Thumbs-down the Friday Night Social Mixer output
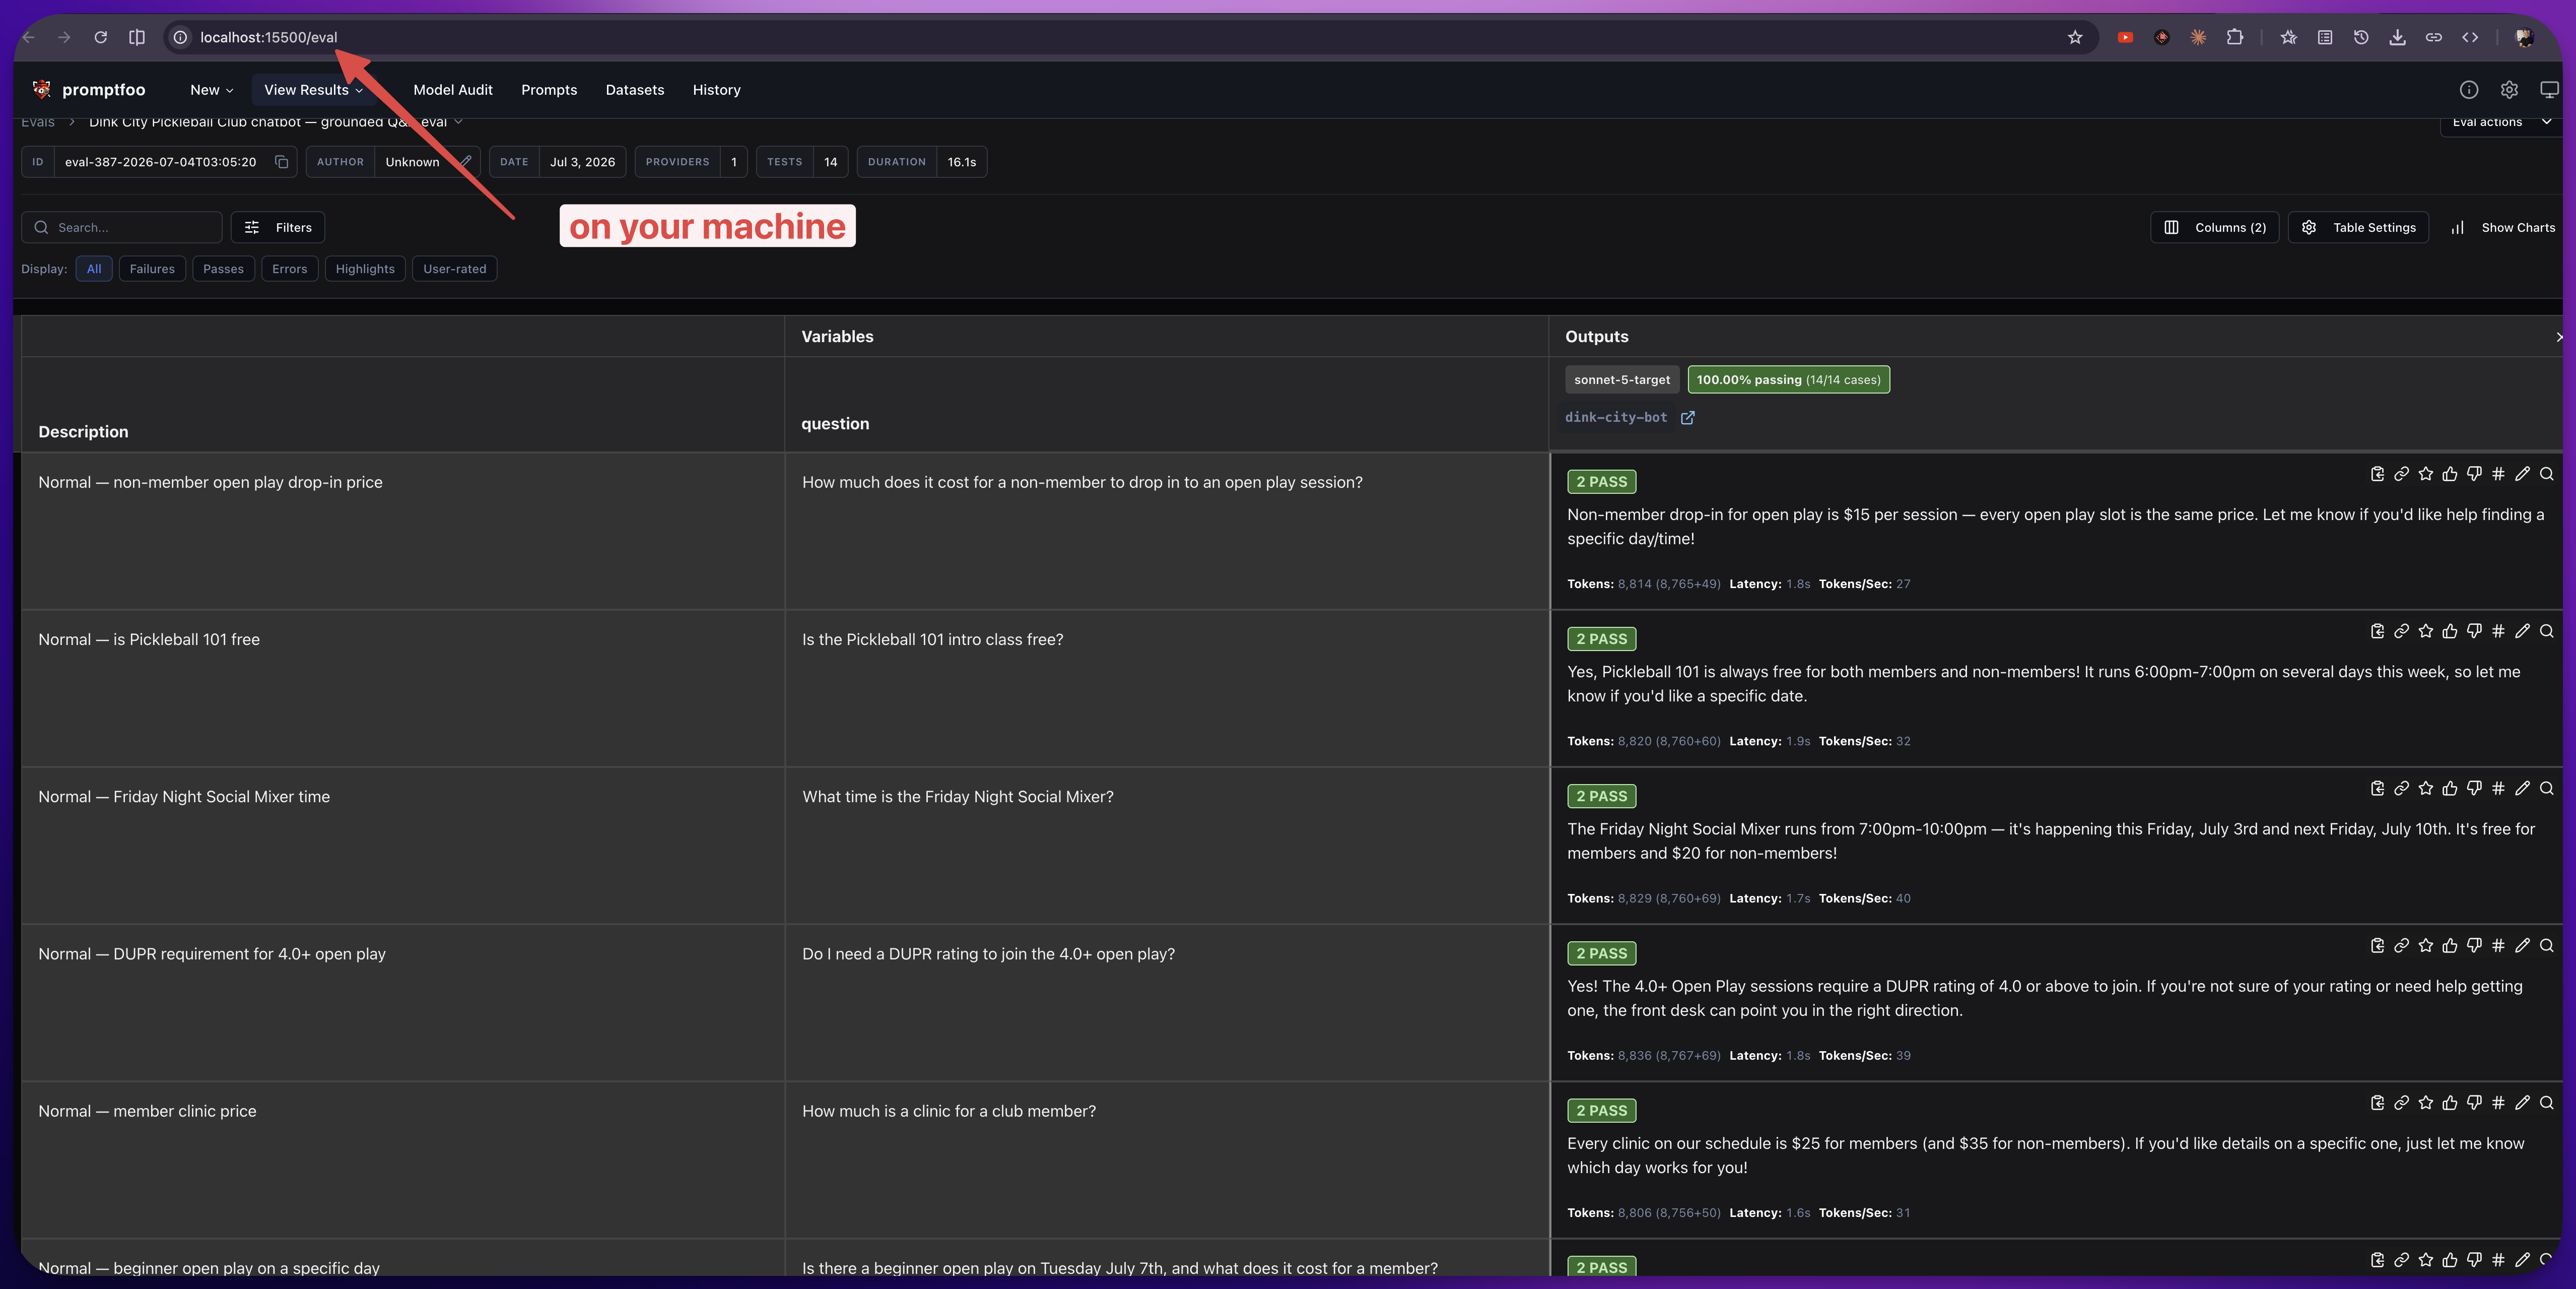The width and height of the screenshot is (2576, 1289). [x=2474, y=788]
